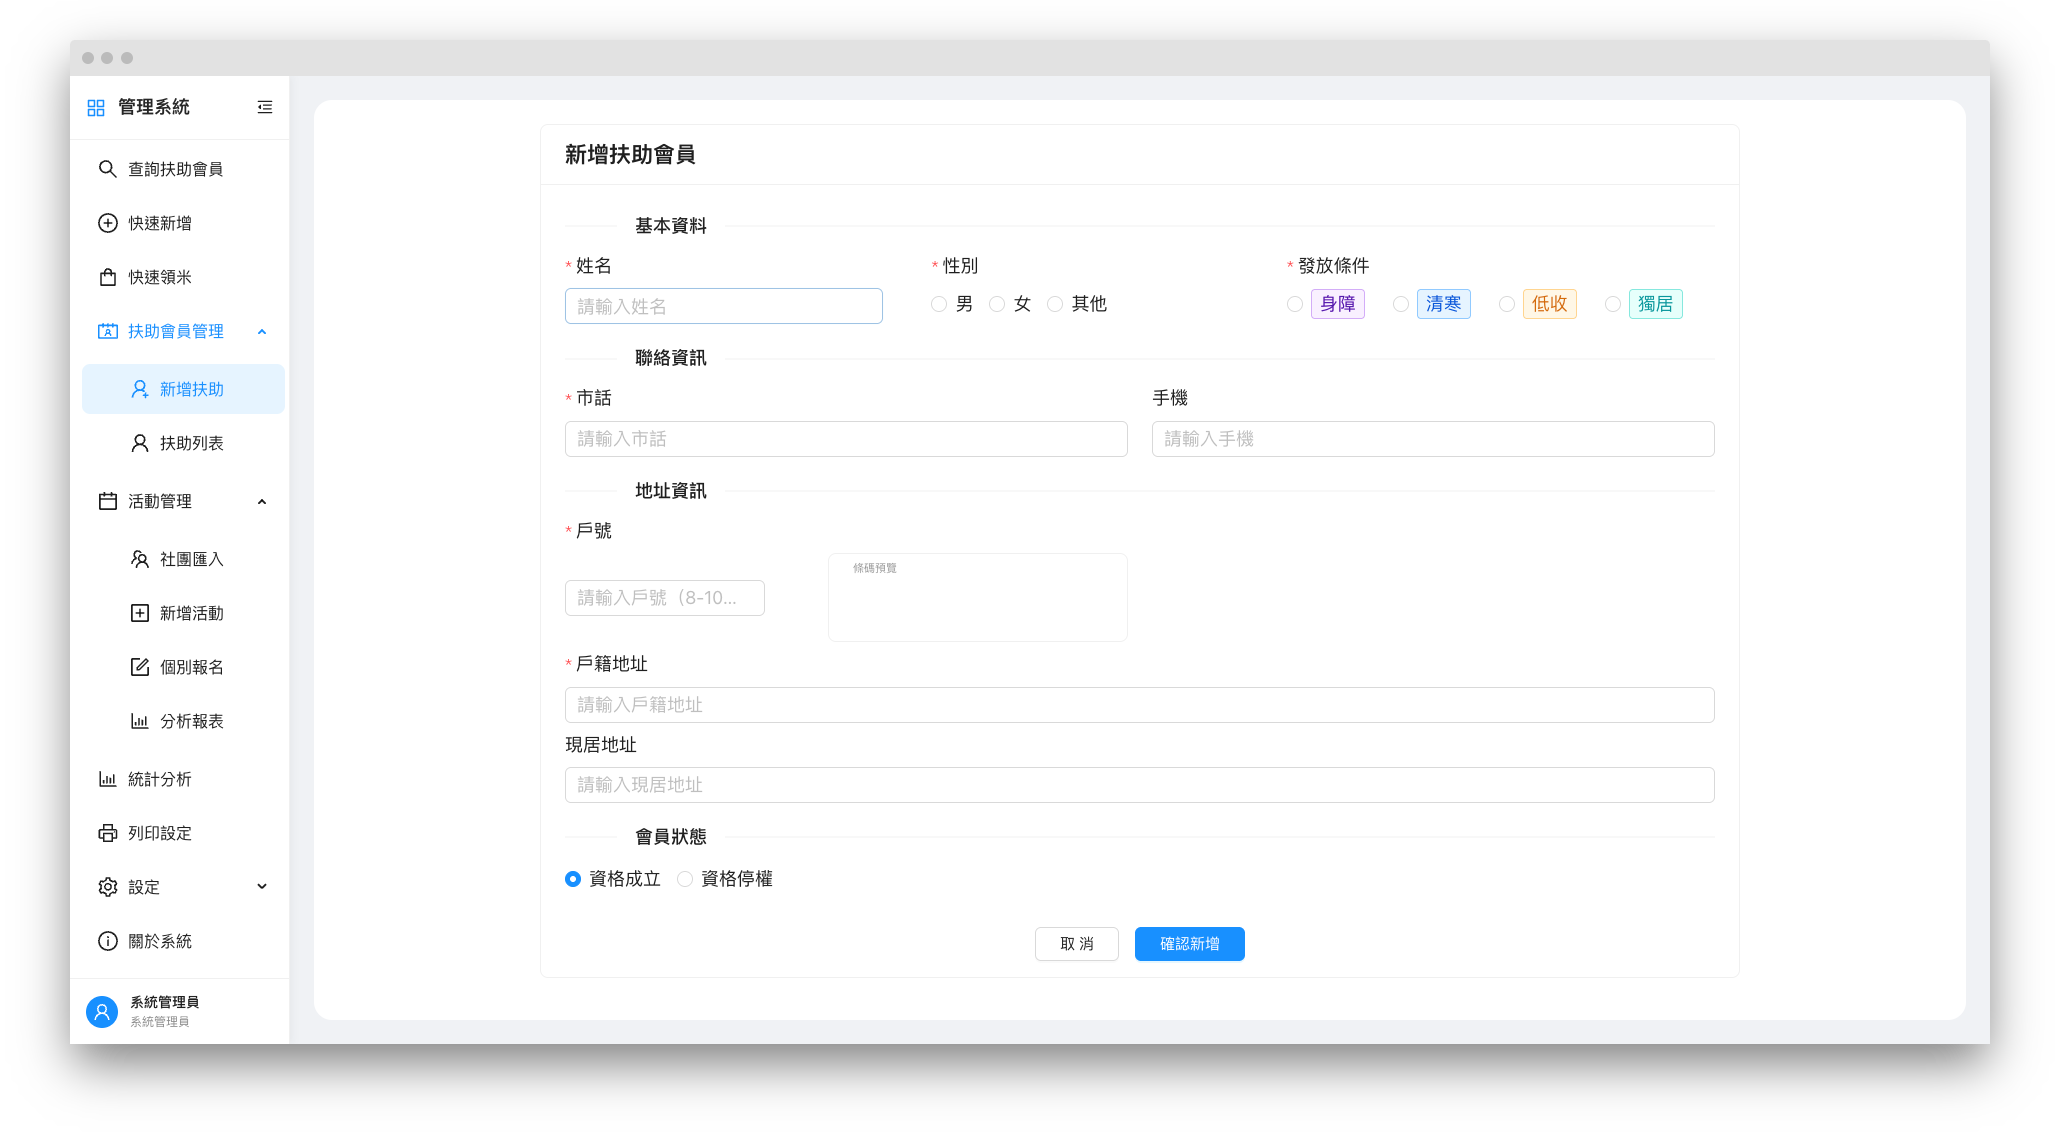Click the search icon for 查詢扶助會員
The height and width of the screenshot is (1144, 2060).
tap(108, 169)
